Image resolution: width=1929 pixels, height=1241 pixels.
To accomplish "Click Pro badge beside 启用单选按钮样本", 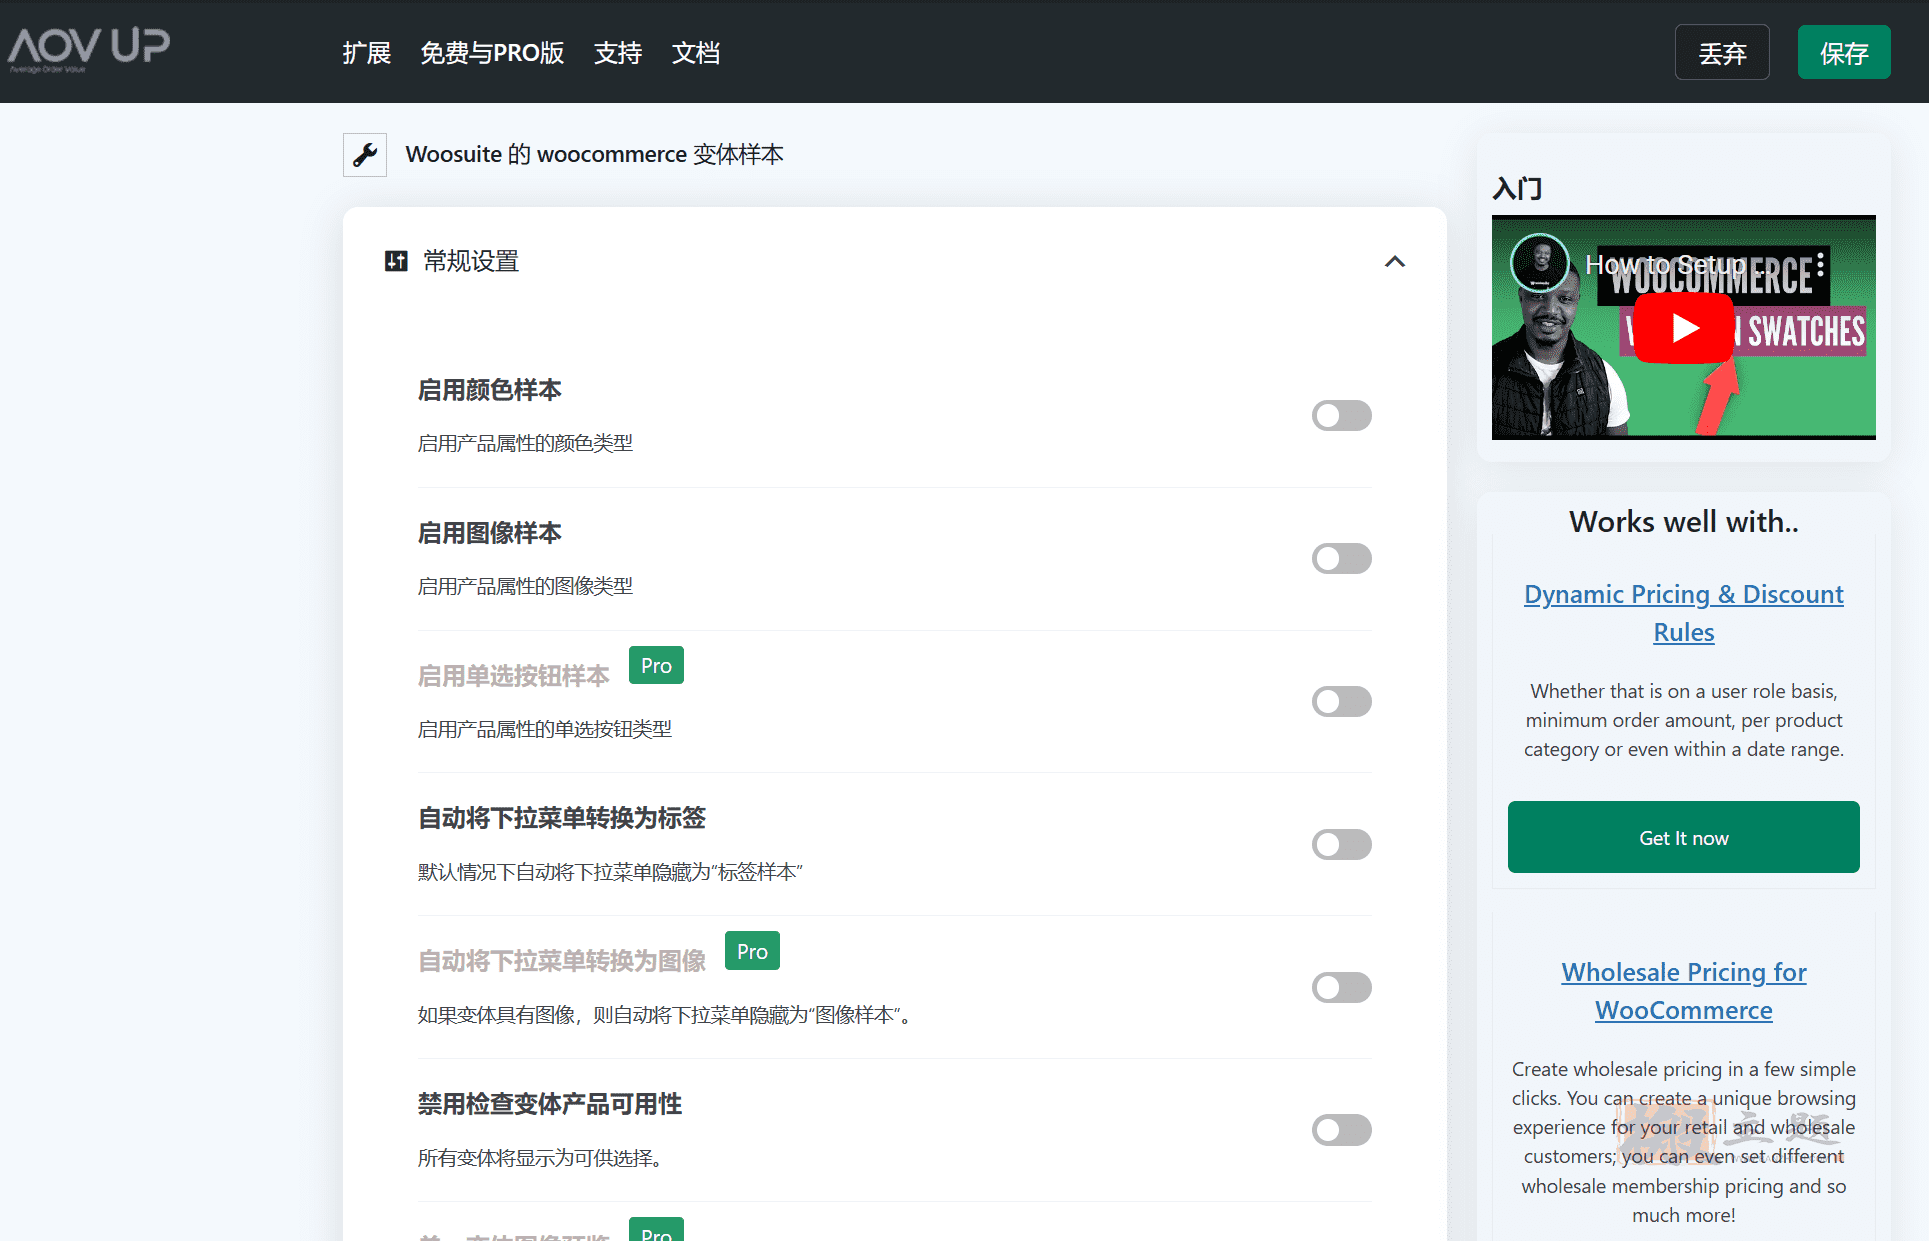I will tap(656, 666).
